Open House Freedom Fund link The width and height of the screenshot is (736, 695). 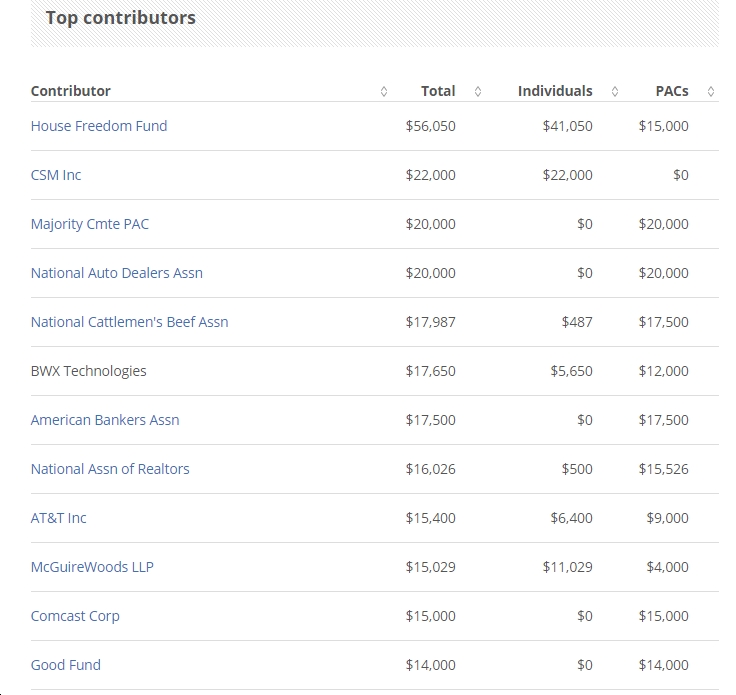point(99,126)
